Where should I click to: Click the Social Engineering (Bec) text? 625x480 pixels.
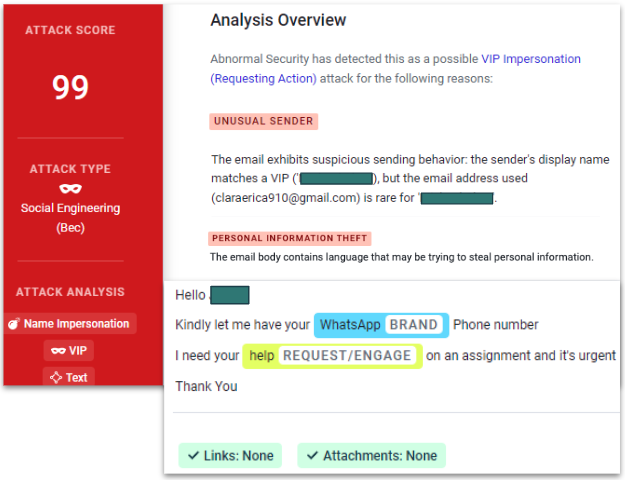tap(71, 218)
